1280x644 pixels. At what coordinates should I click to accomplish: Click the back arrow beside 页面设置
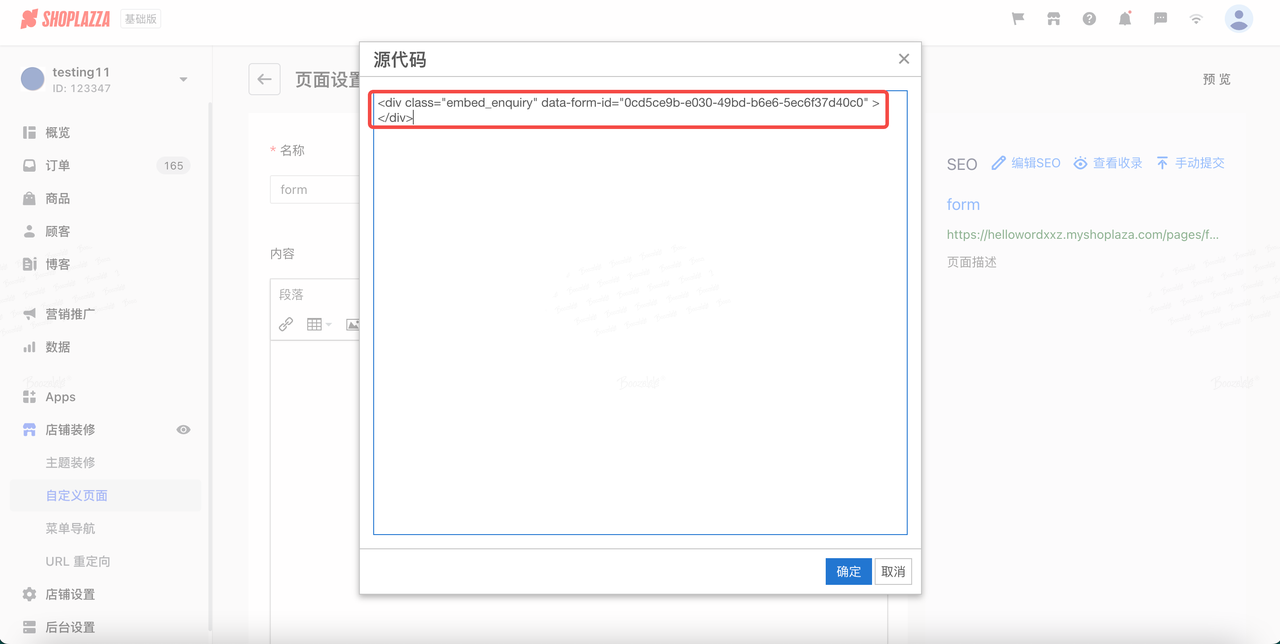265,80
